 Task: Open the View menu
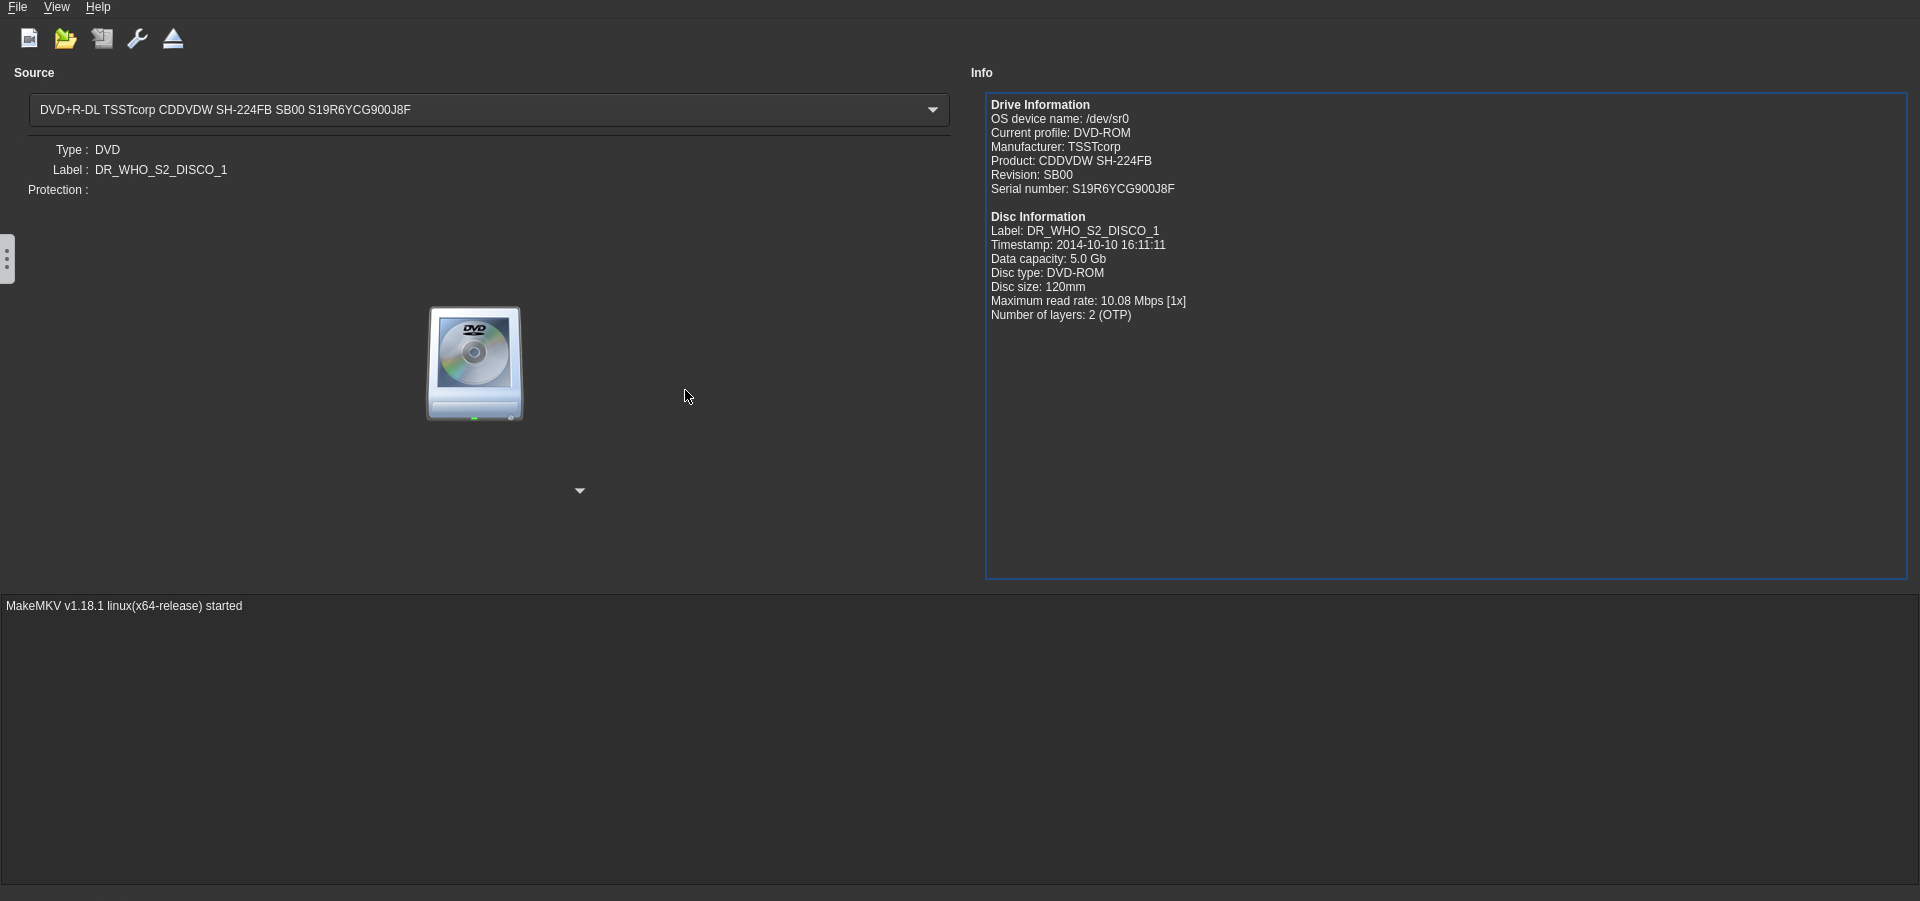pos(56,7)
